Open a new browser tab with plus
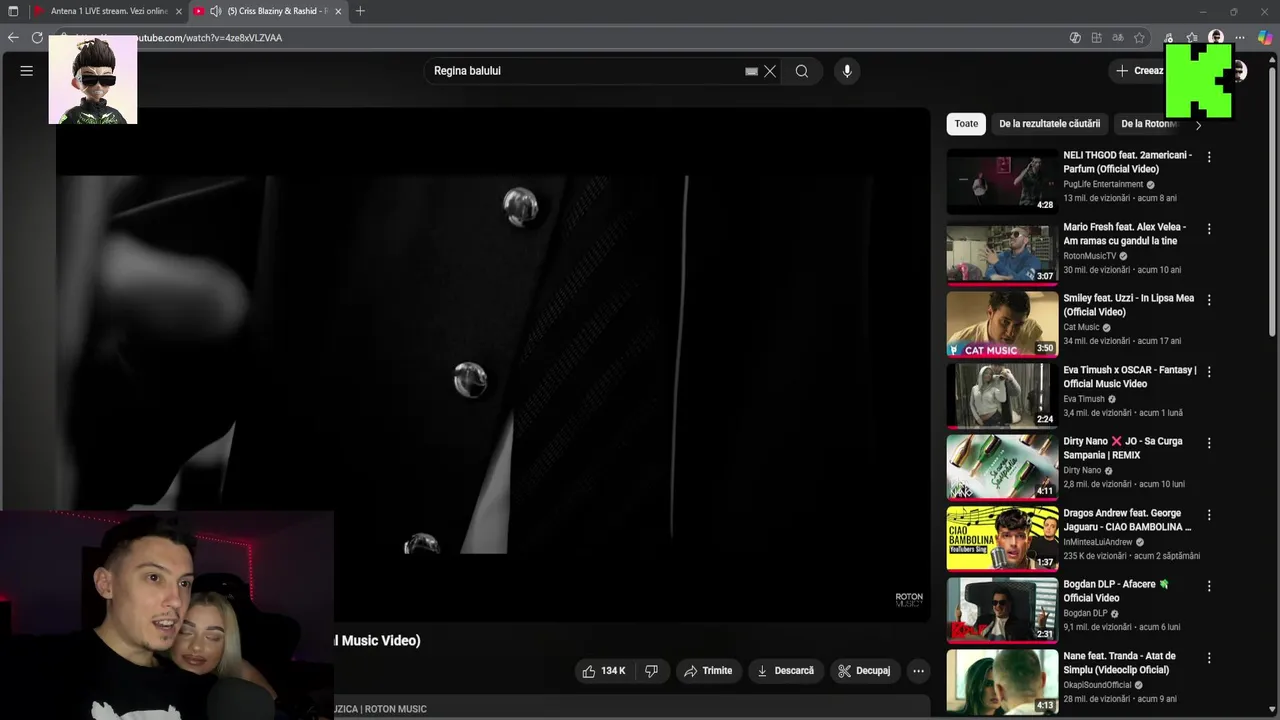Image resolution: width=1280 pixels, height=720 pixels. click(x=360, y=11)
